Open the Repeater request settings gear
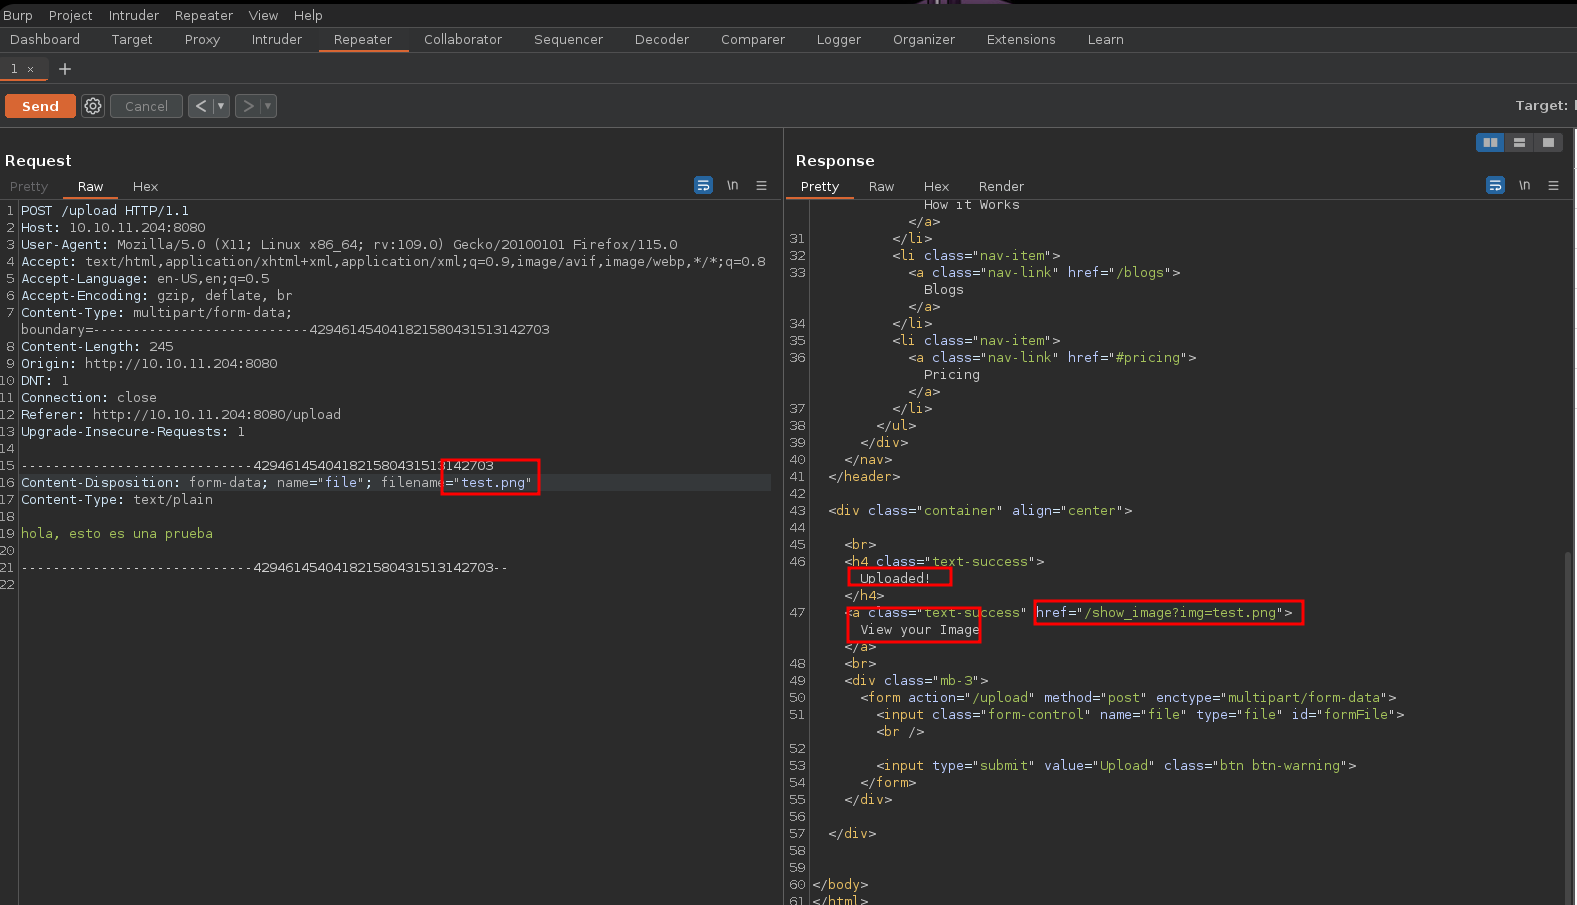The image size is (1577, 905). pyautogui.click(x=93, y=106)
